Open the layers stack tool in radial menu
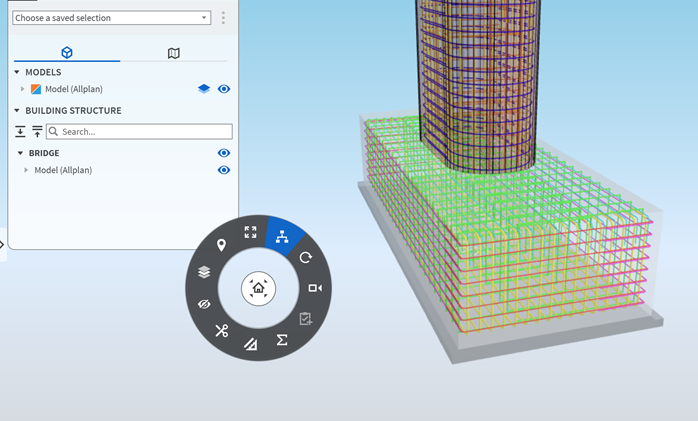 pos(204,271)
